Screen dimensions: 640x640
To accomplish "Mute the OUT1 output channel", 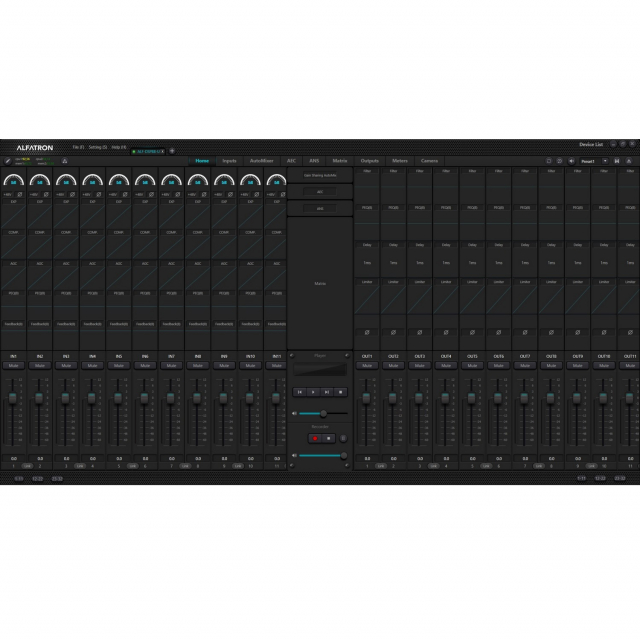I will 367,365.
